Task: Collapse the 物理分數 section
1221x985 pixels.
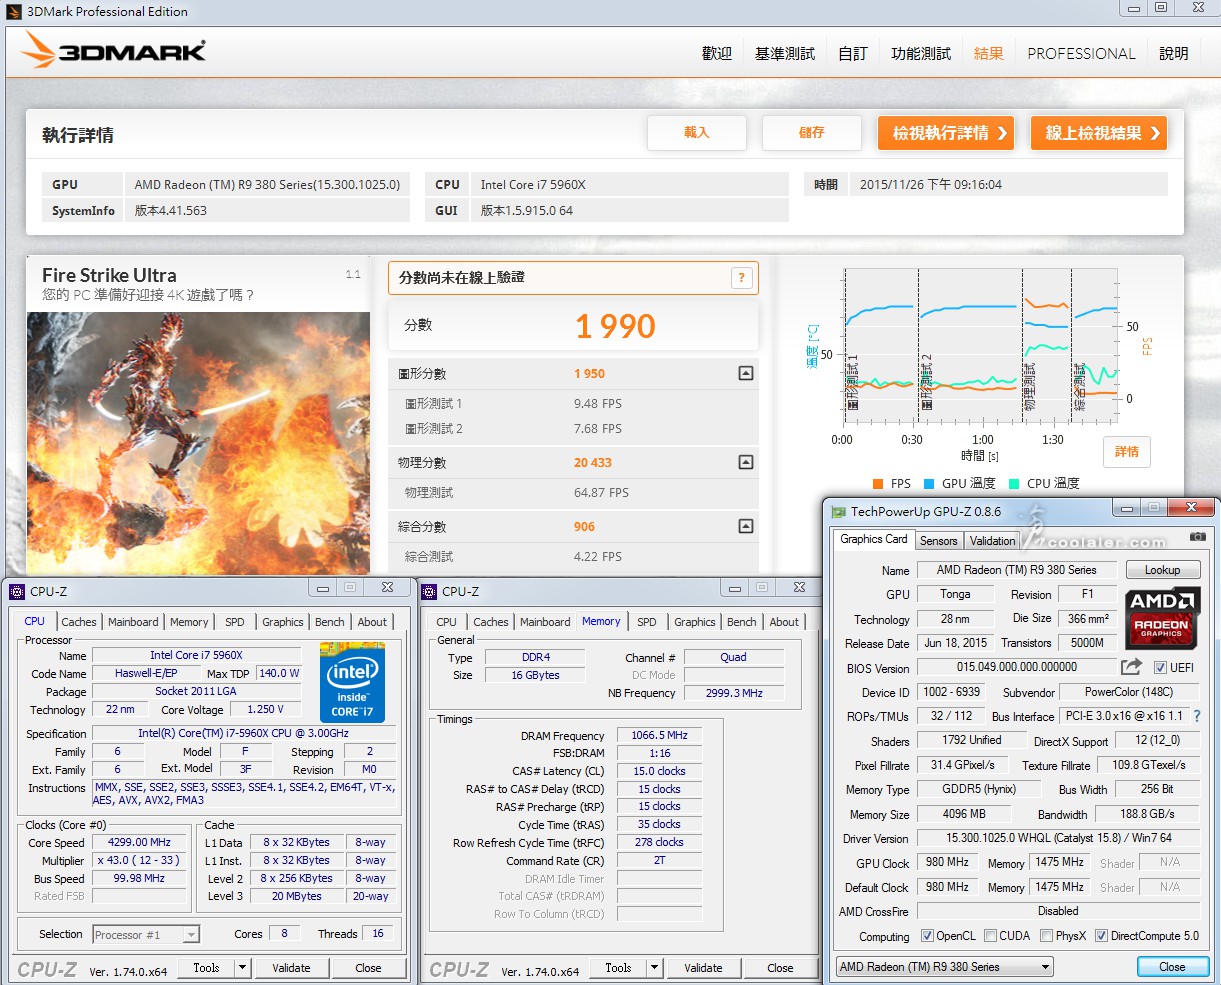Action: point(745,462)
